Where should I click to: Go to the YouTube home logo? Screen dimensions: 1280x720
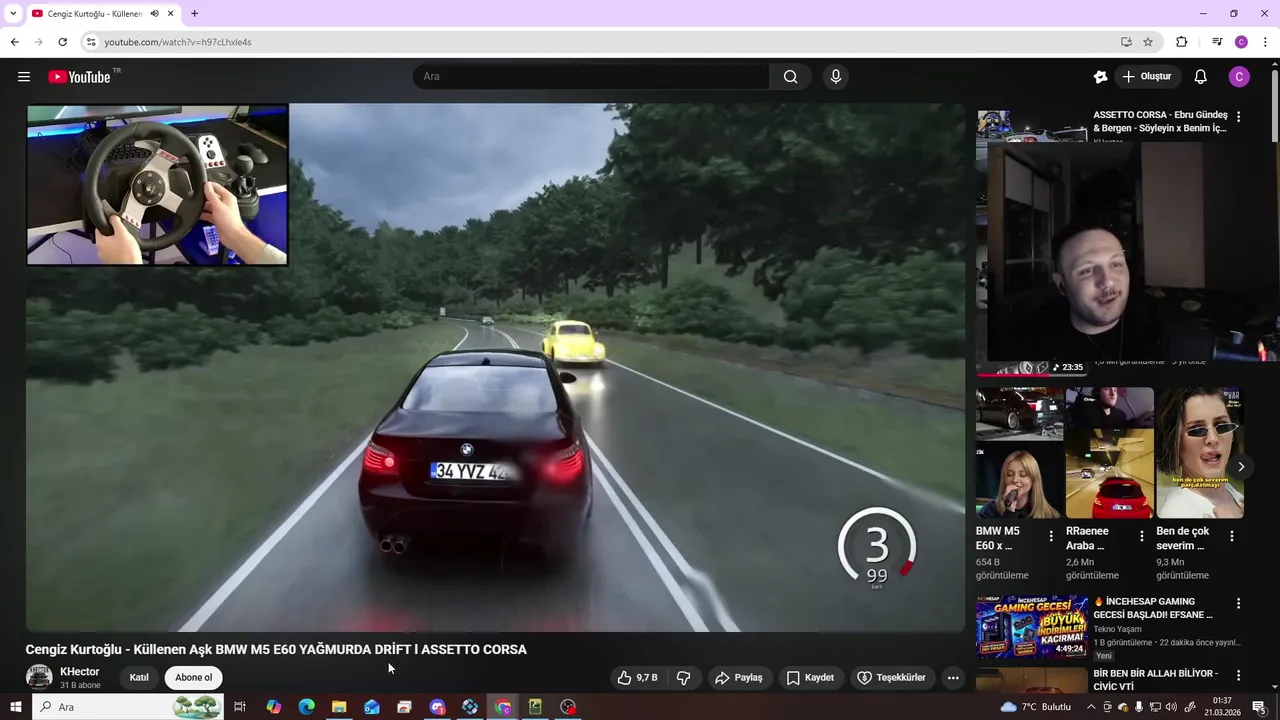pos(79,77)
